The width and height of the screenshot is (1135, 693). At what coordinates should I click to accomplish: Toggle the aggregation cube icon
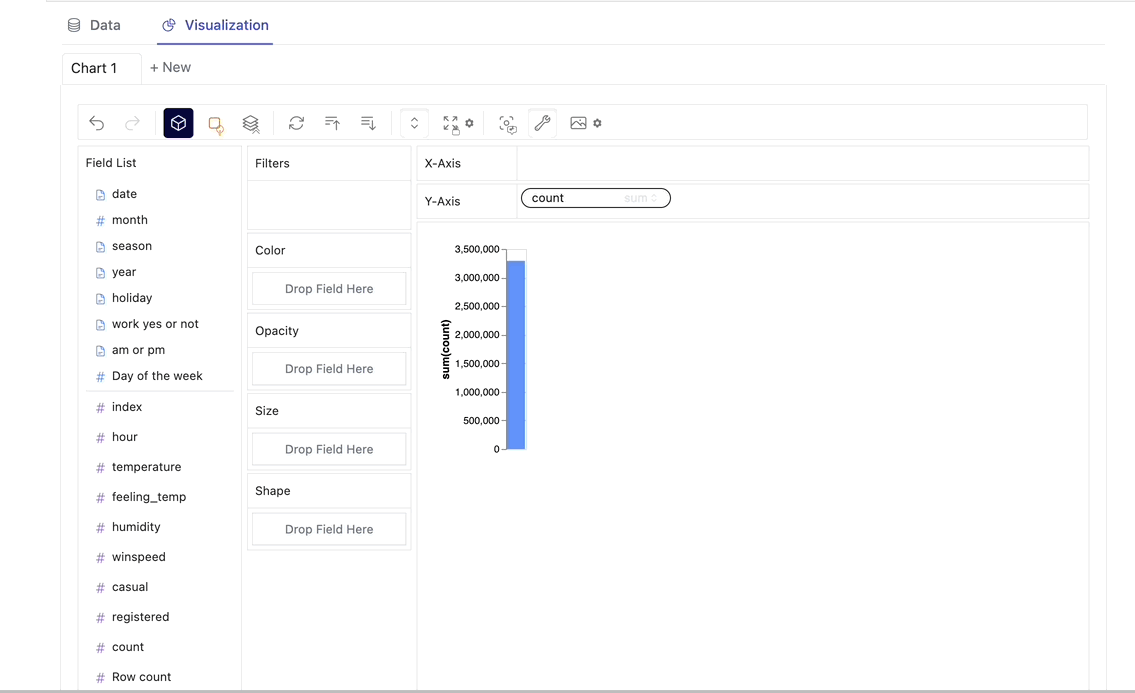tap(178, 123)
